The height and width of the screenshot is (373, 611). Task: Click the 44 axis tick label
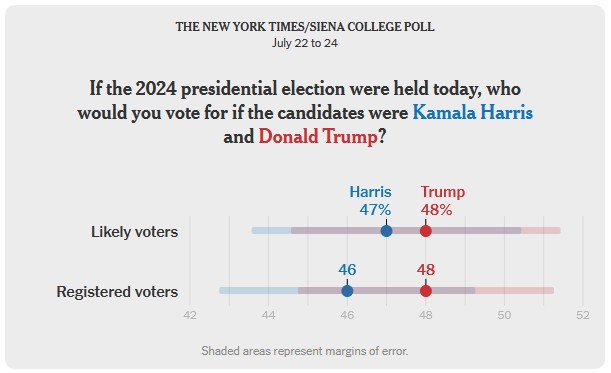click(x=268, y=315)
